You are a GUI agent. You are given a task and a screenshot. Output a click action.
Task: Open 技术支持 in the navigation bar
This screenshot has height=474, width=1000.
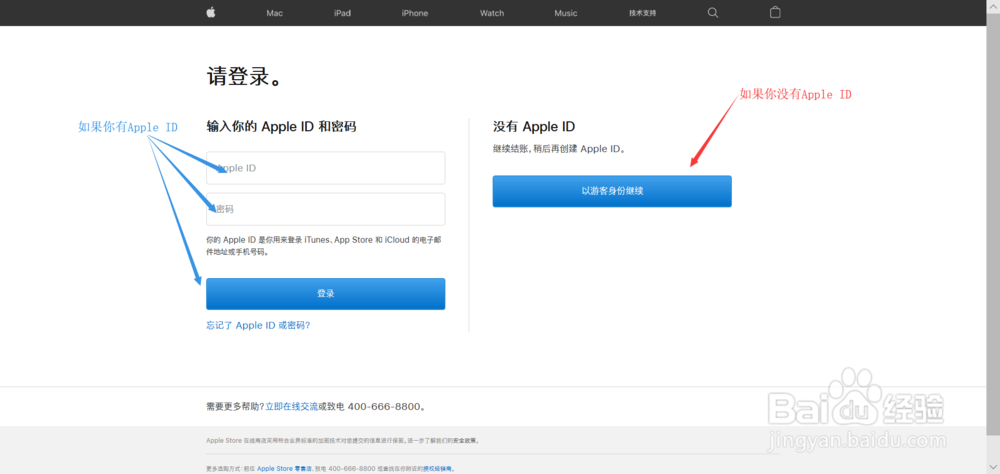coord(642,13)
